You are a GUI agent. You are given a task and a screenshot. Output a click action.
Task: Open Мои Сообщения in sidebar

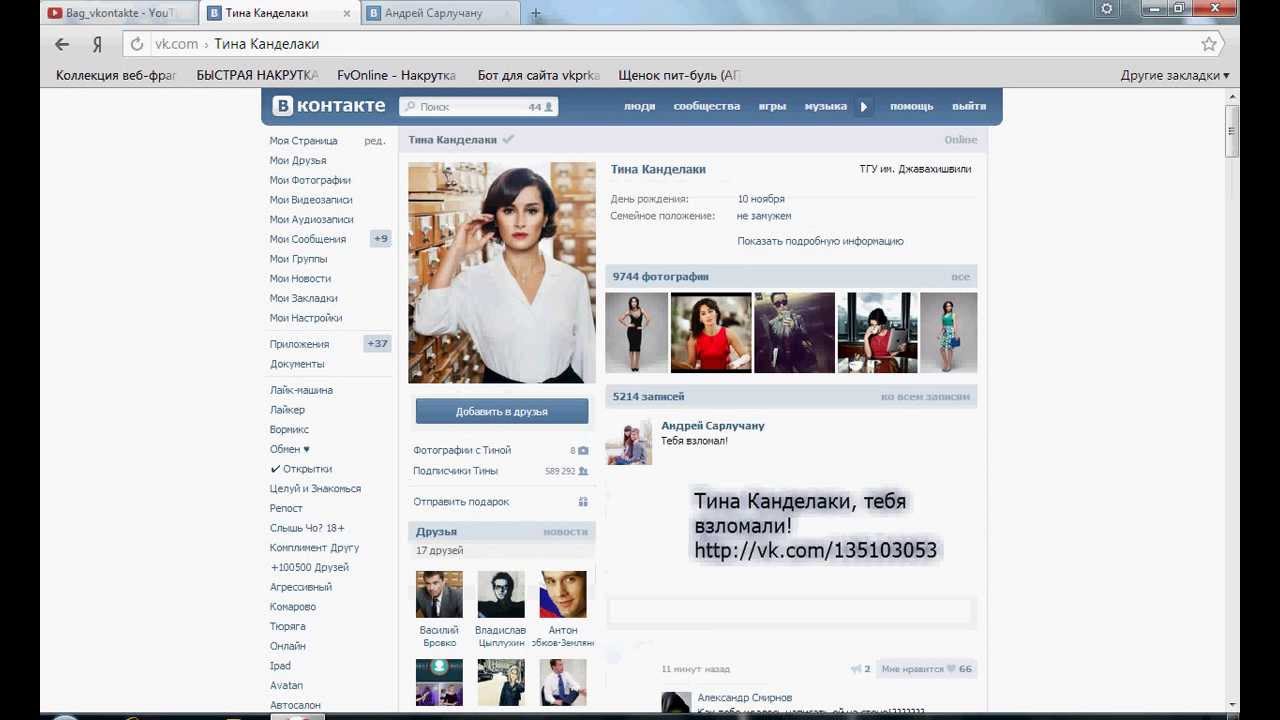pos(308,239)
